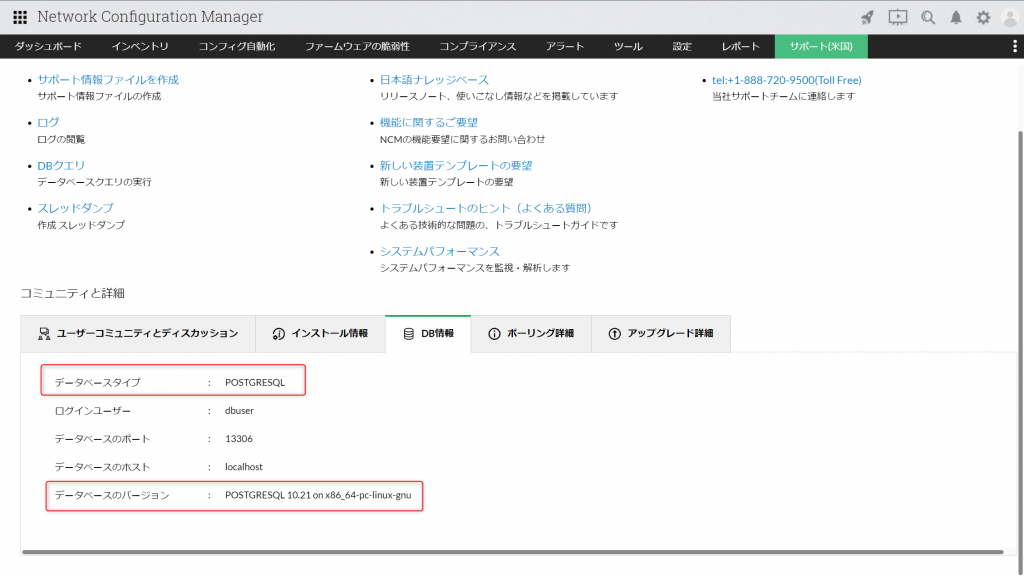This screenshot has width=1024, height=576.
Task: Open the コンフィグ自動化 menu
Action: point(236,46)
